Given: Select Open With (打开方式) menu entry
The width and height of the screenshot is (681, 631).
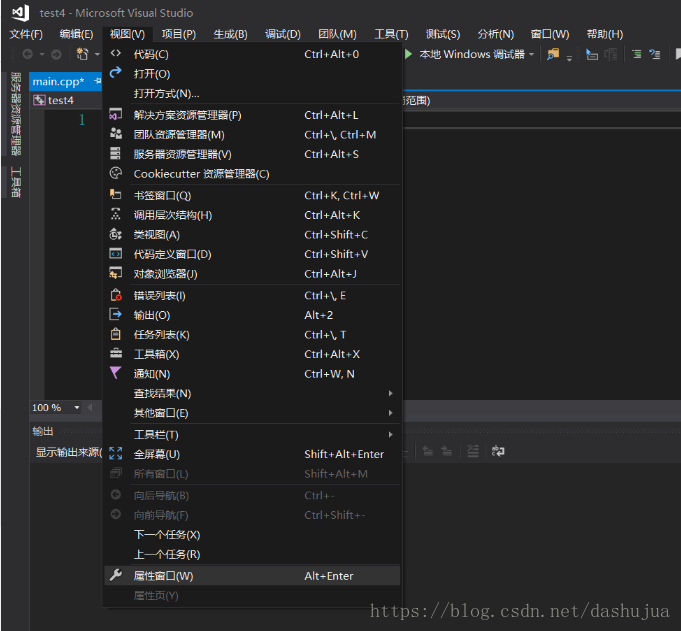Looking at the screenshot, I should (x=252, y=93).
